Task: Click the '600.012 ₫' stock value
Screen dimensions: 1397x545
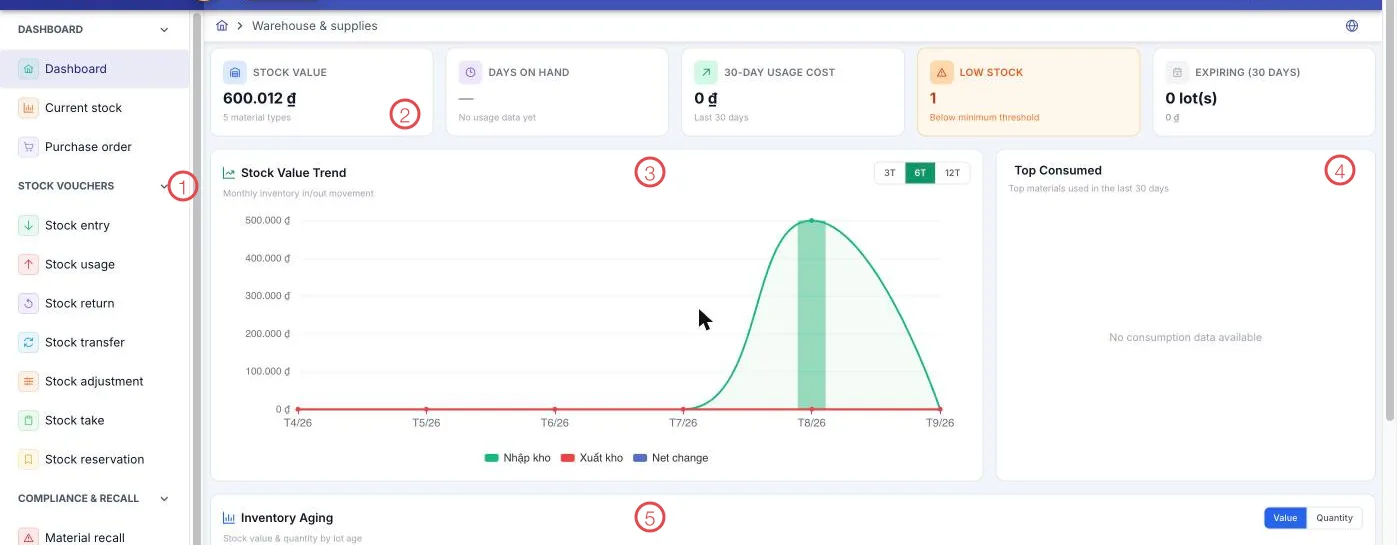Action: pos(259,98)
